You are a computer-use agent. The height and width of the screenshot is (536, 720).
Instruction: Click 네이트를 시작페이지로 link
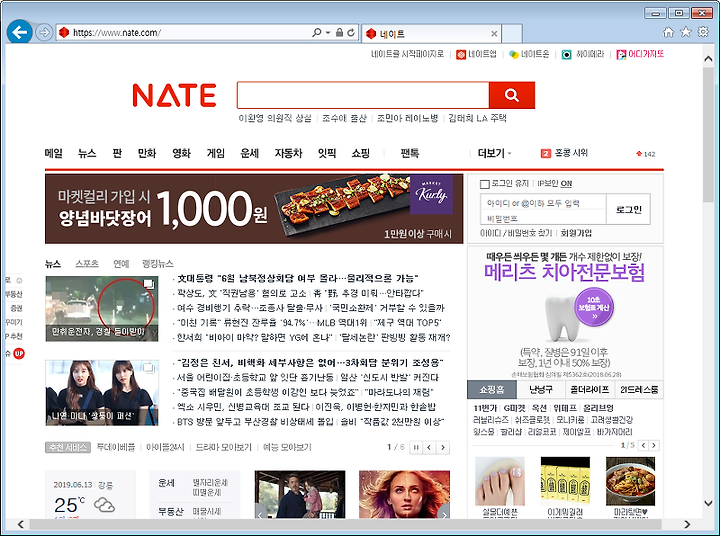pyautogui.click(x=407, y=54)
